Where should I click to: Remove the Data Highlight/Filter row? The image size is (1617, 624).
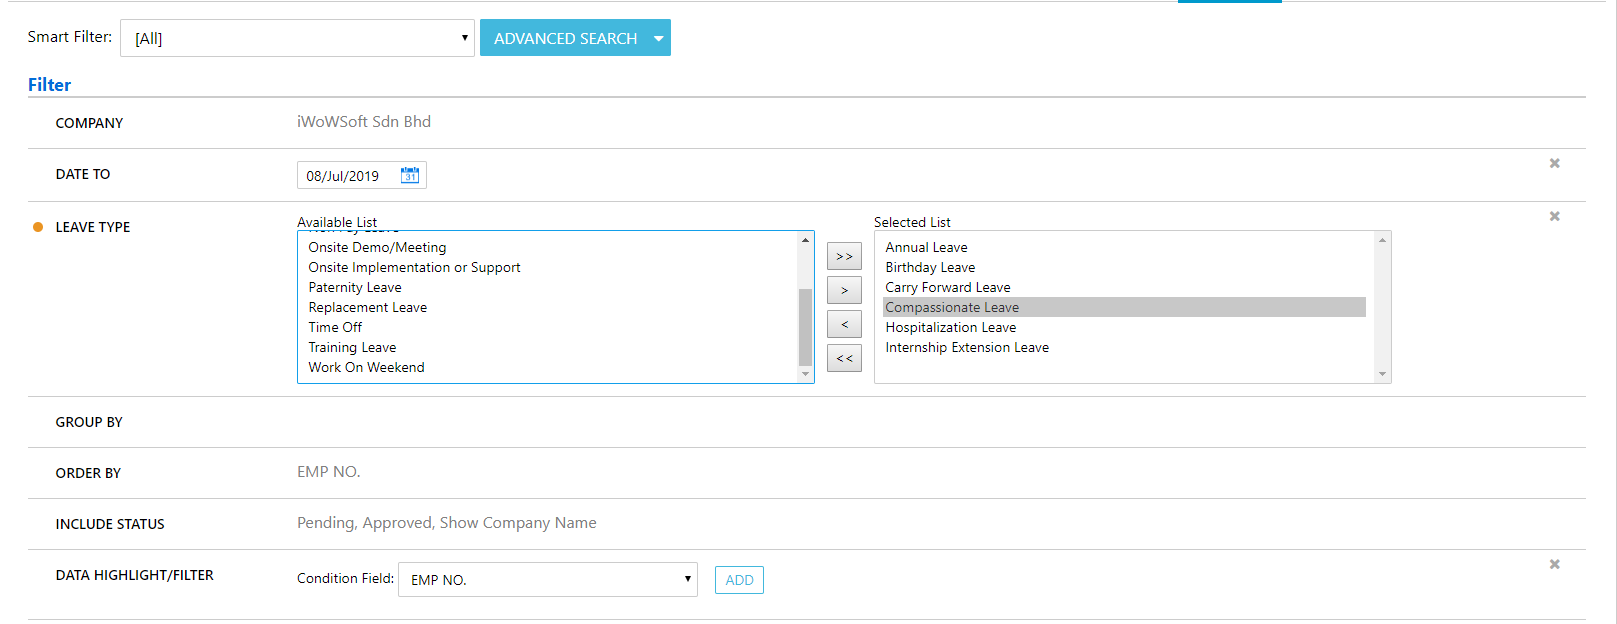pyautogui.click(x=1554, y=564)
